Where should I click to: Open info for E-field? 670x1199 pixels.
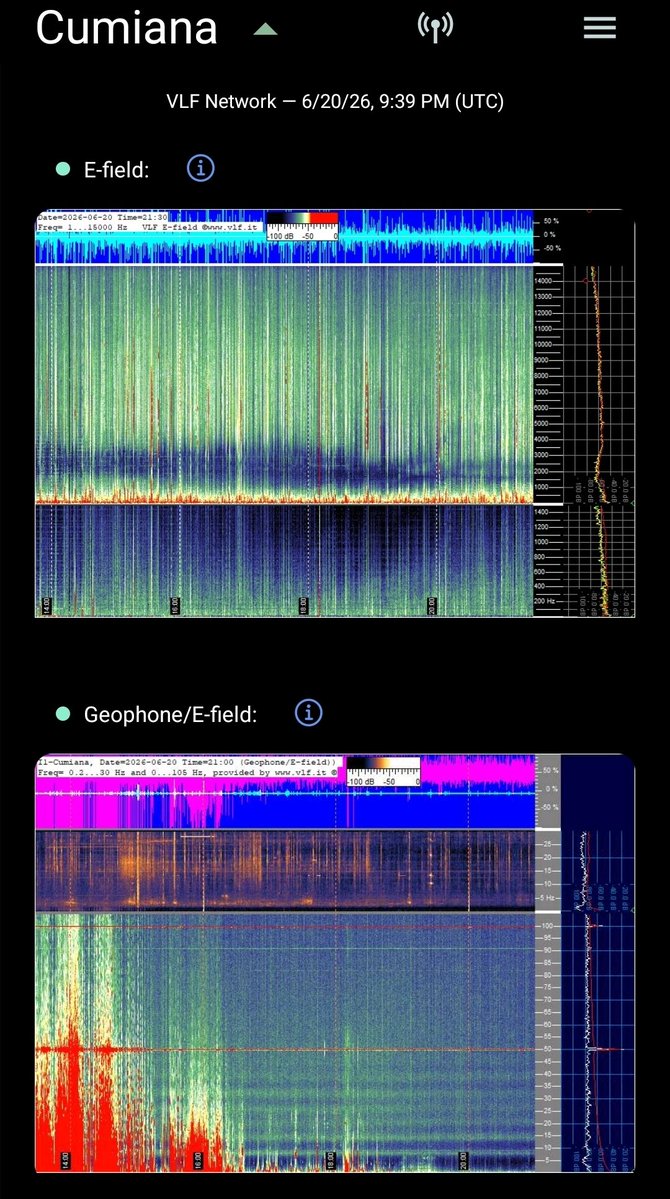(200, 168)
